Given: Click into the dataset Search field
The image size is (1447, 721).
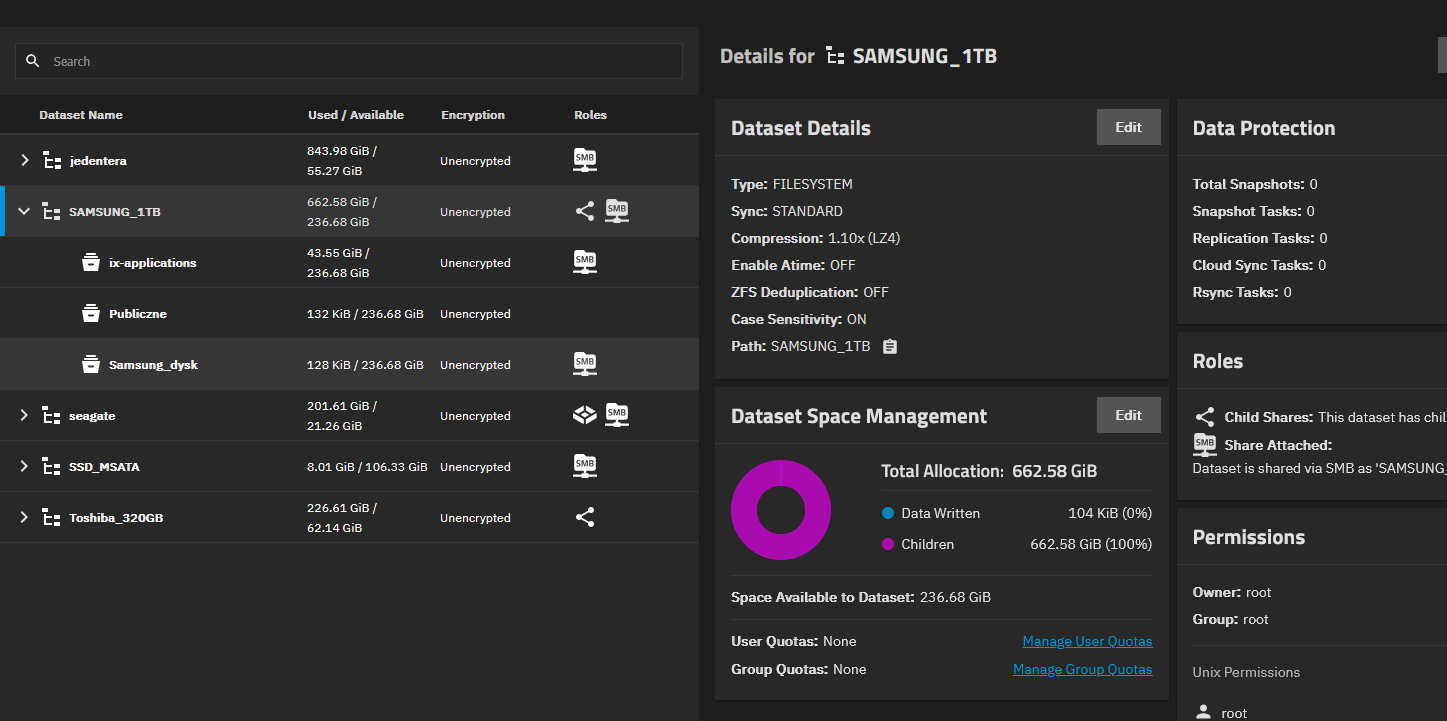Looking at the screenshot, I should (360, 61).
